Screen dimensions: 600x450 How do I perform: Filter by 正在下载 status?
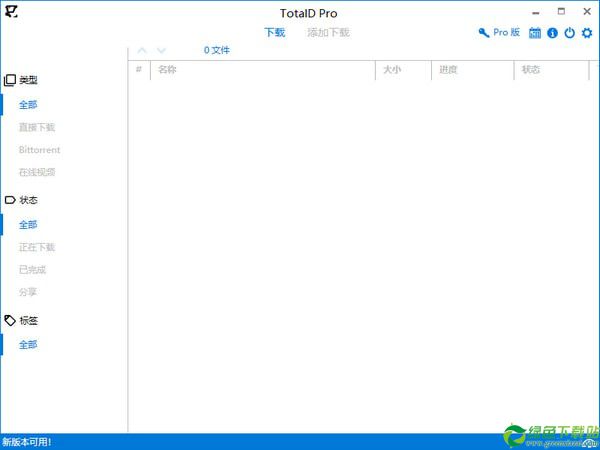click(x=37, y=247)
